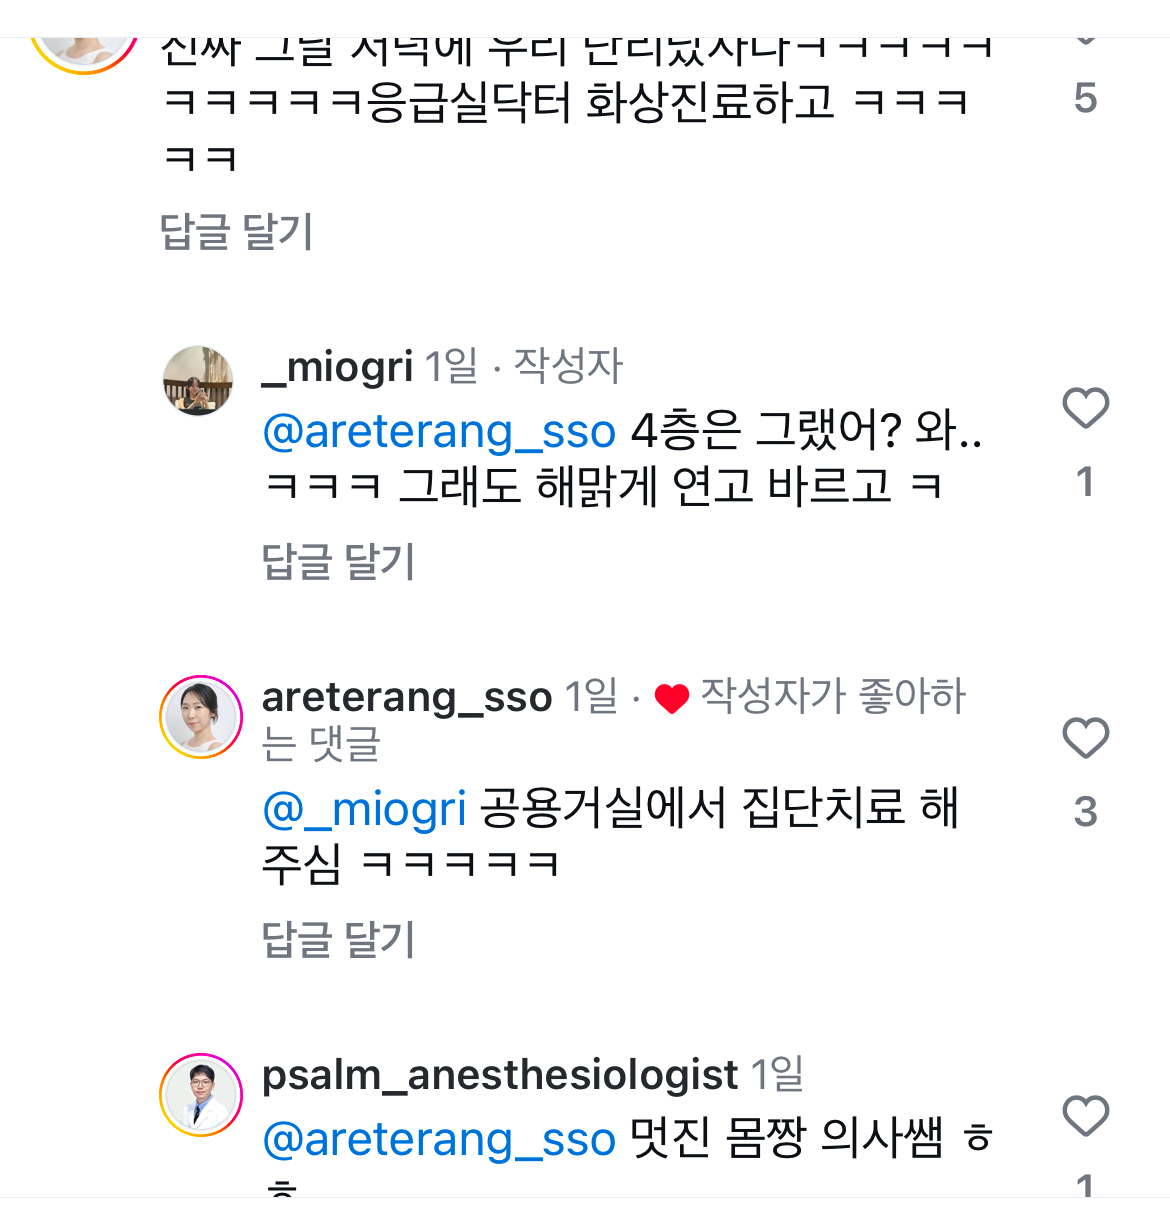This screenshot has height=1214, width=1170.
Task: Tap the @_miogri mention link
Action: click(x=365, y=808)
